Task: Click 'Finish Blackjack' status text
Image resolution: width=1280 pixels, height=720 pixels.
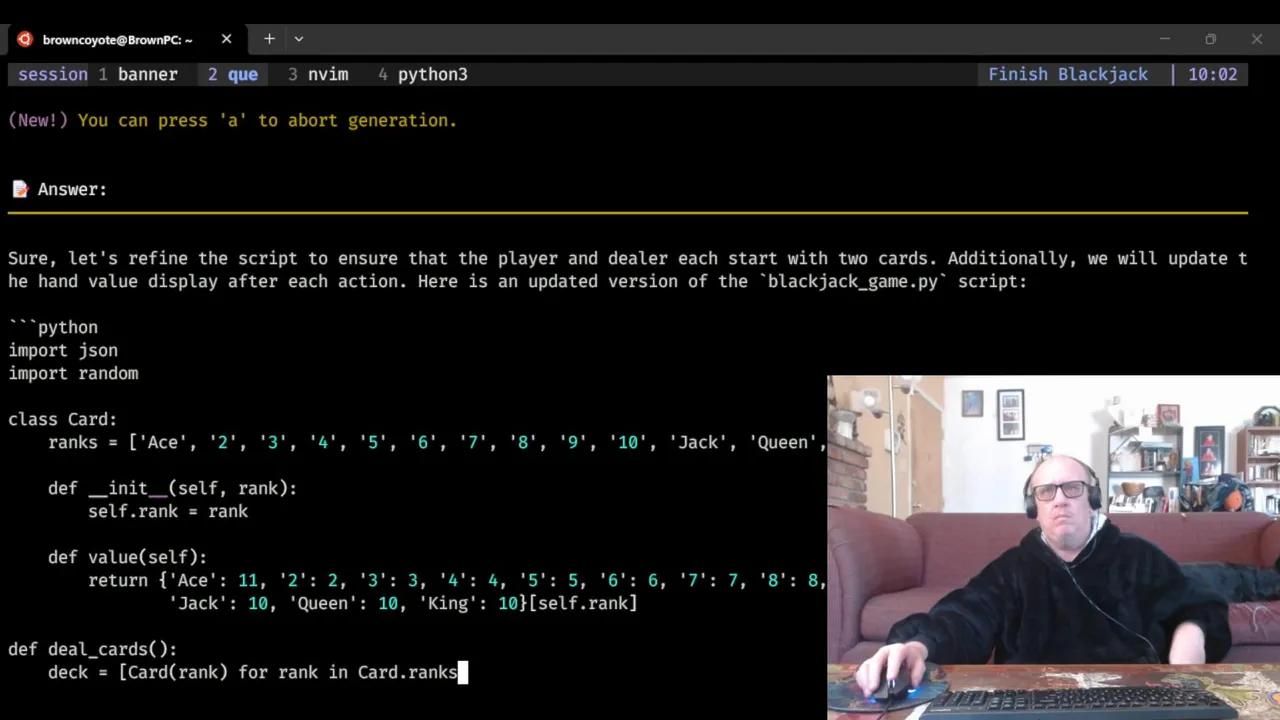Action: tap(1068, 74)
